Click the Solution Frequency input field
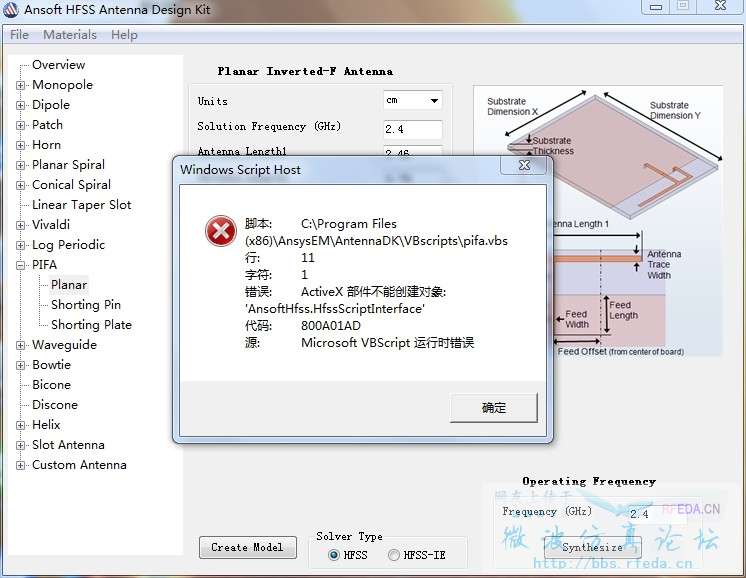746x578 pixels. pos(412,129)
